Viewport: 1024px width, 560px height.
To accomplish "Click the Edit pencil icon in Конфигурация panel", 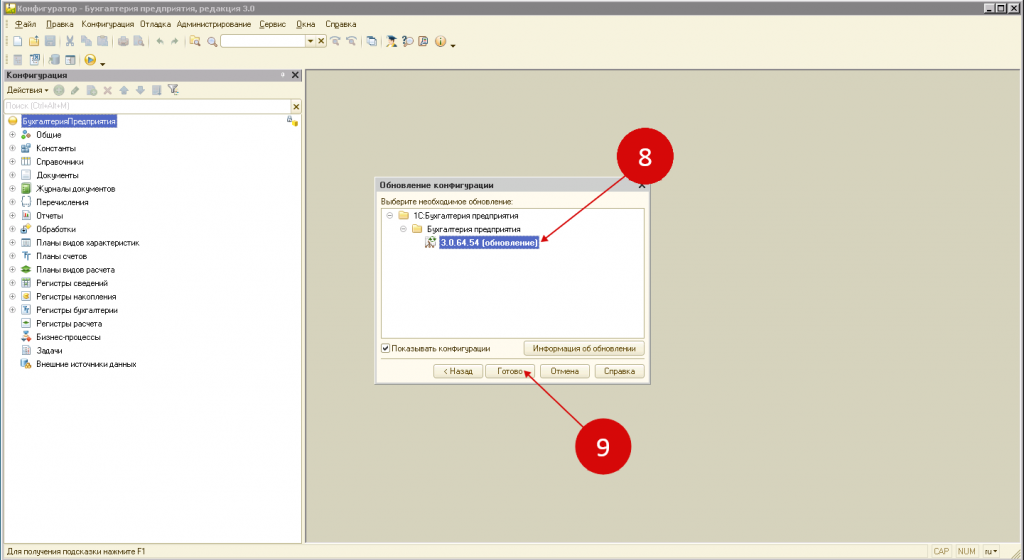I will tap(75, 90).
